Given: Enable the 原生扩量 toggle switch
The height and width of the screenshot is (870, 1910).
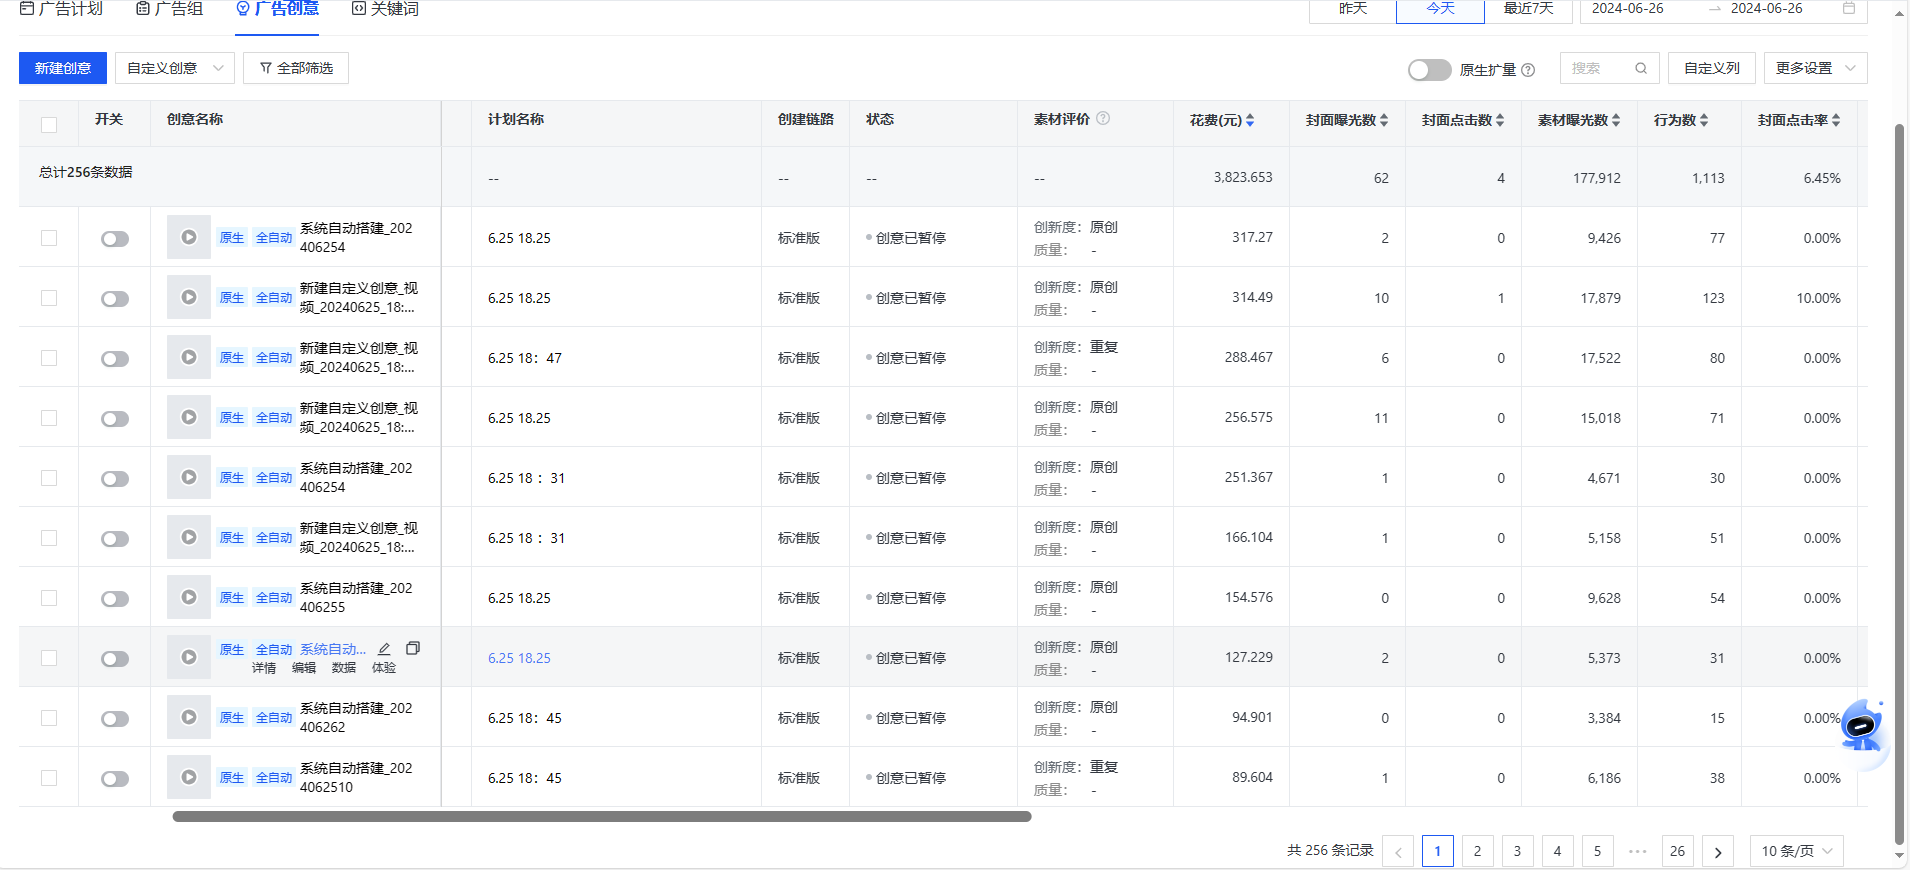Looking at the screenshot, I should 1429,70.
